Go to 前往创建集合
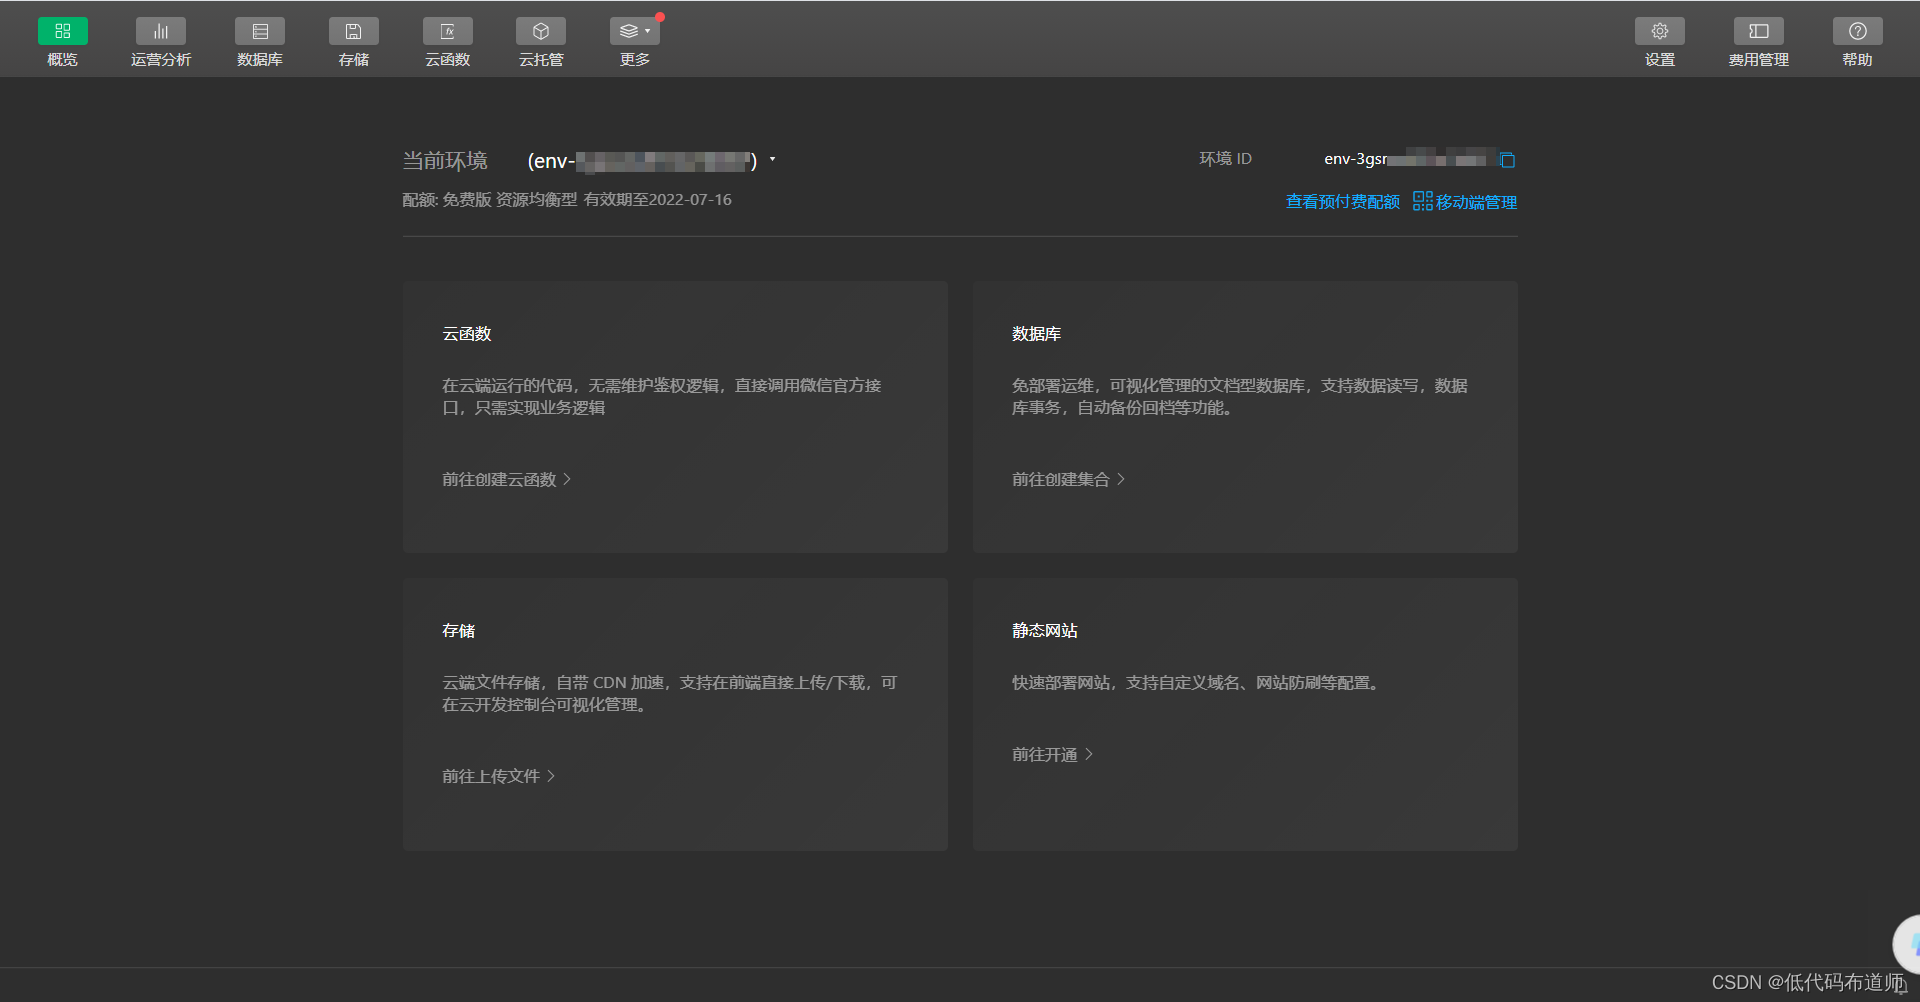 pos(1069,480)
